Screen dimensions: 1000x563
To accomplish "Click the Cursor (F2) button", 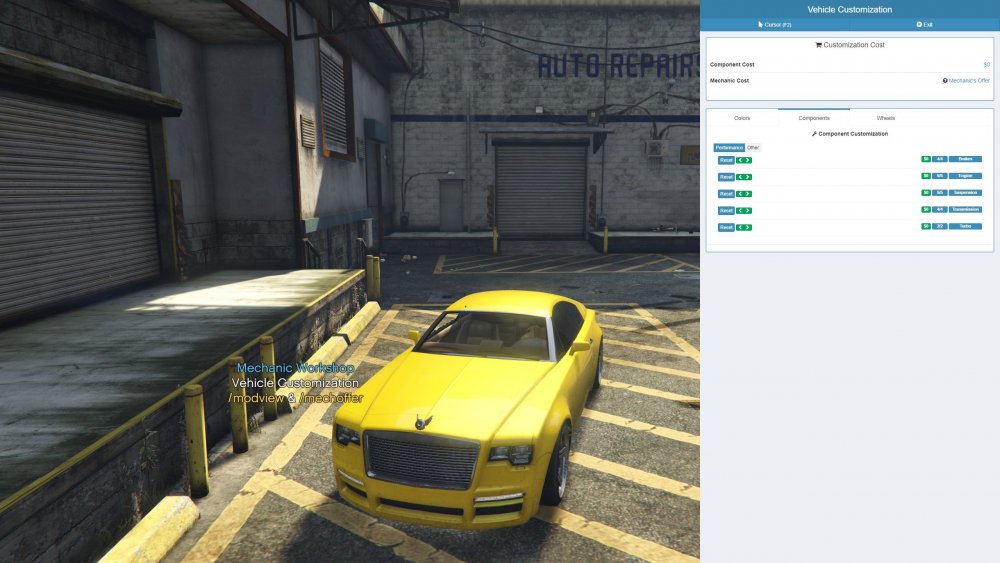I will click(x=775, y=24).
